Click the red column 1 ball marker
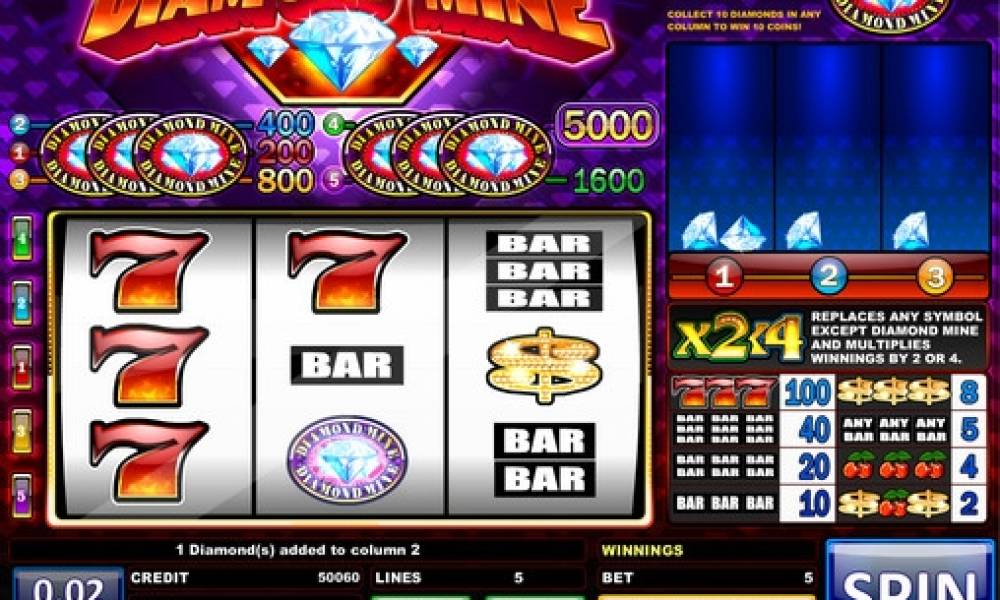This screenshot has height=600, width=1000. click(x=724, y=277)
